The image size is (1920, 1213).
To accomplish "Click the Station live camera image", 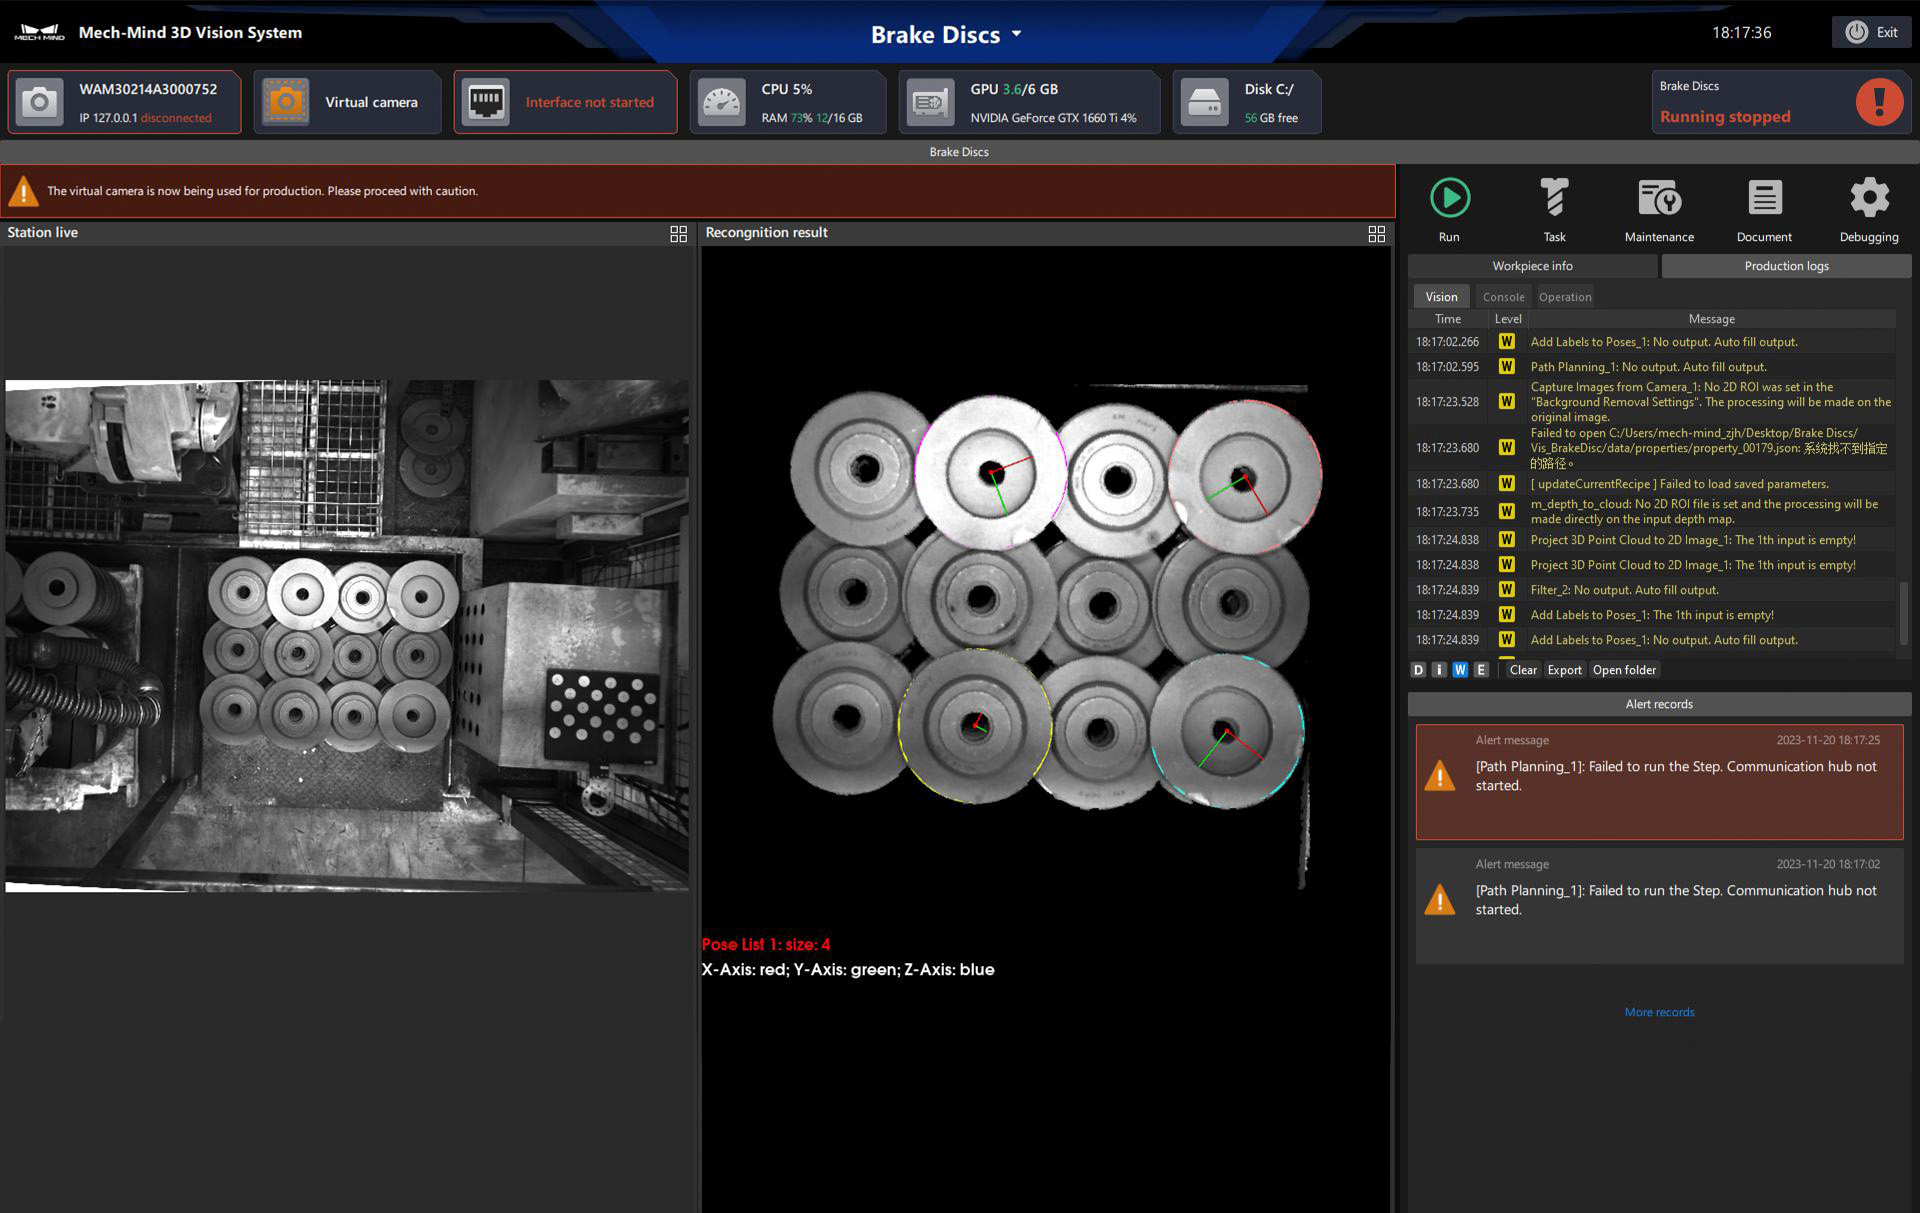I will [347, 636].
